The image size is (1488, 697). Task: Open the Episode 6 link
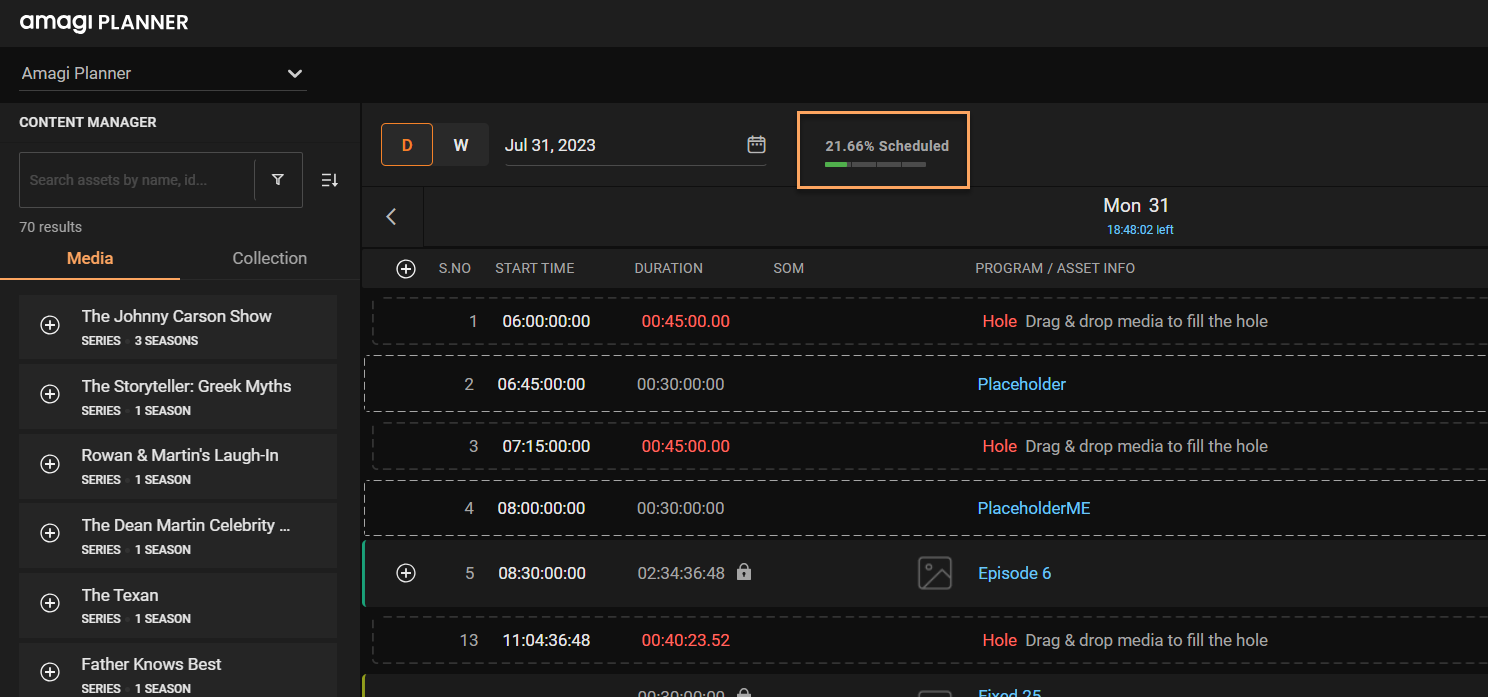pos(1014,573)
